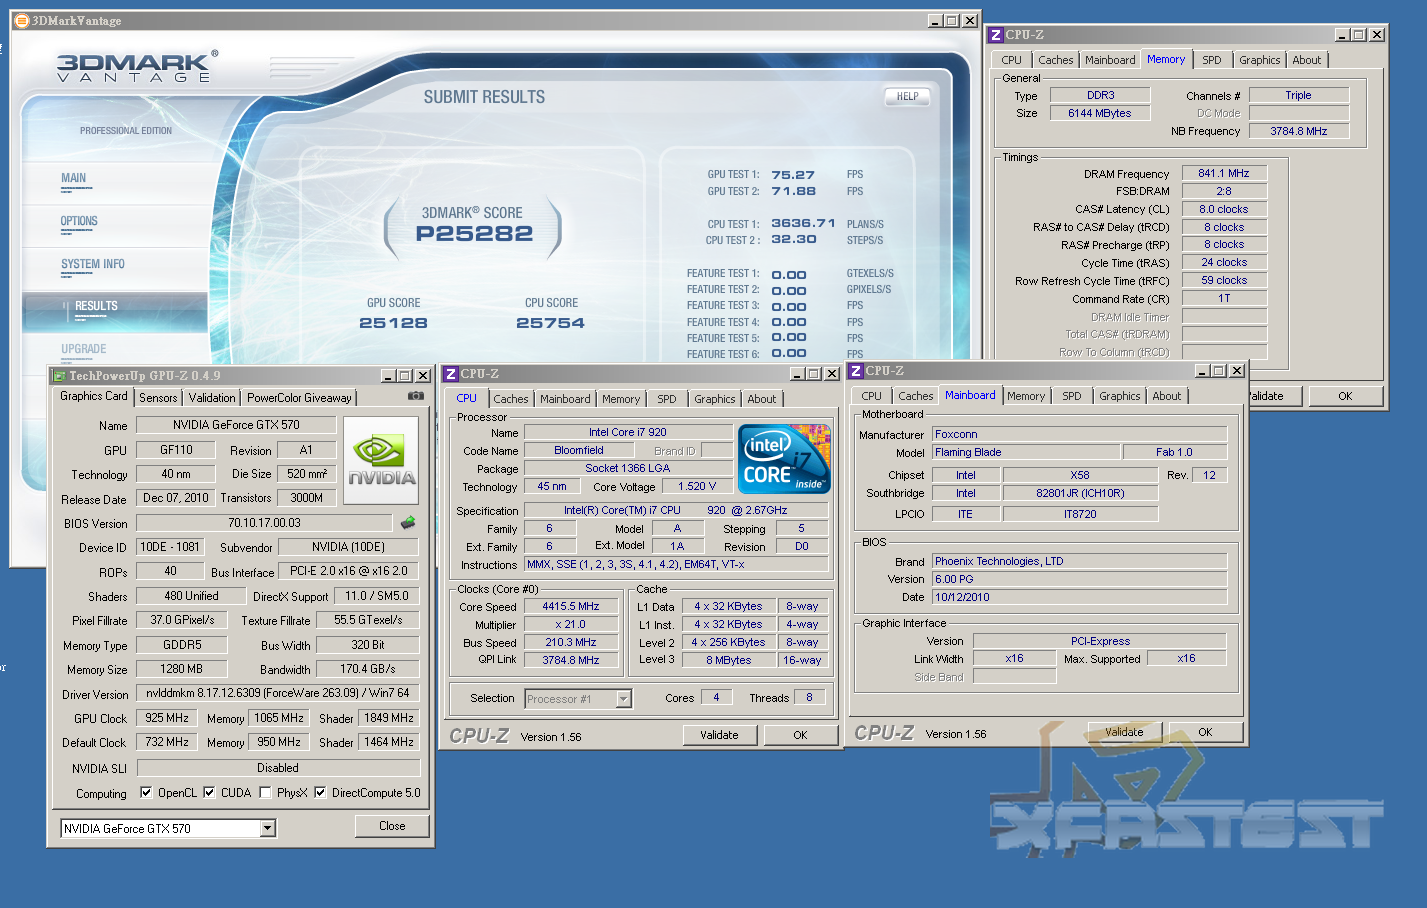Click the Multiplier x 21.0 value

571,624
